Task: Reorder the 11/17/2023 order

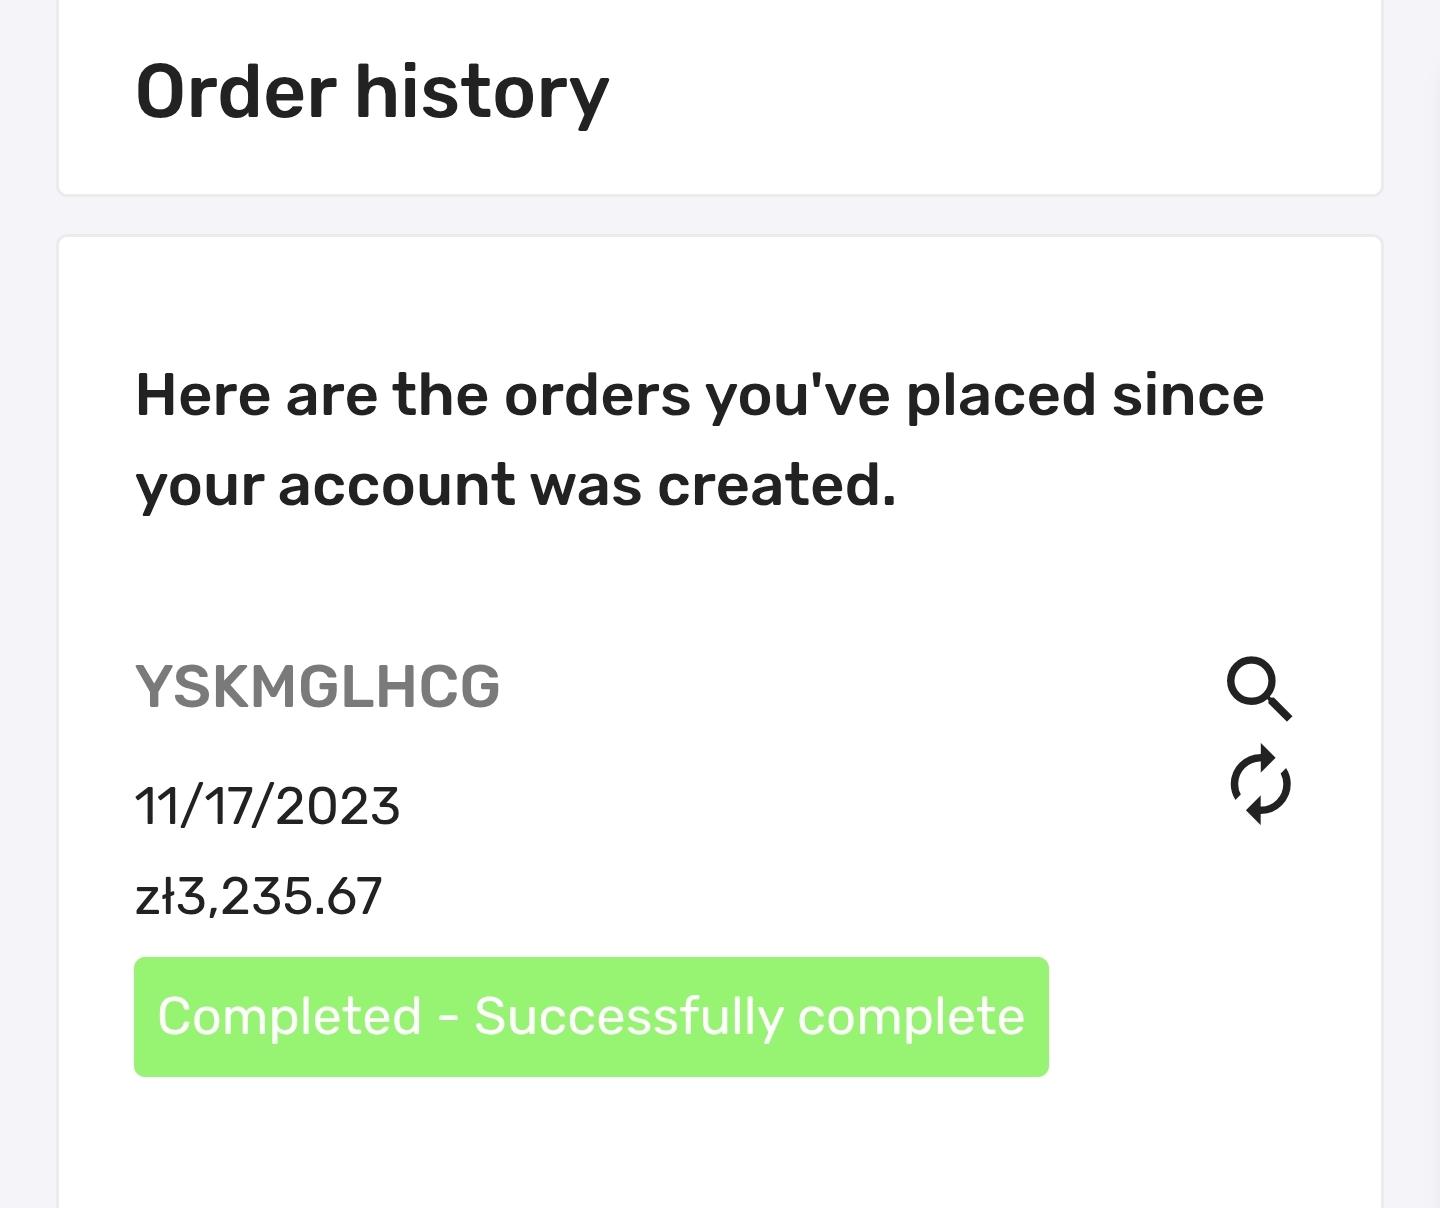Action: [x=1260, y=785]
